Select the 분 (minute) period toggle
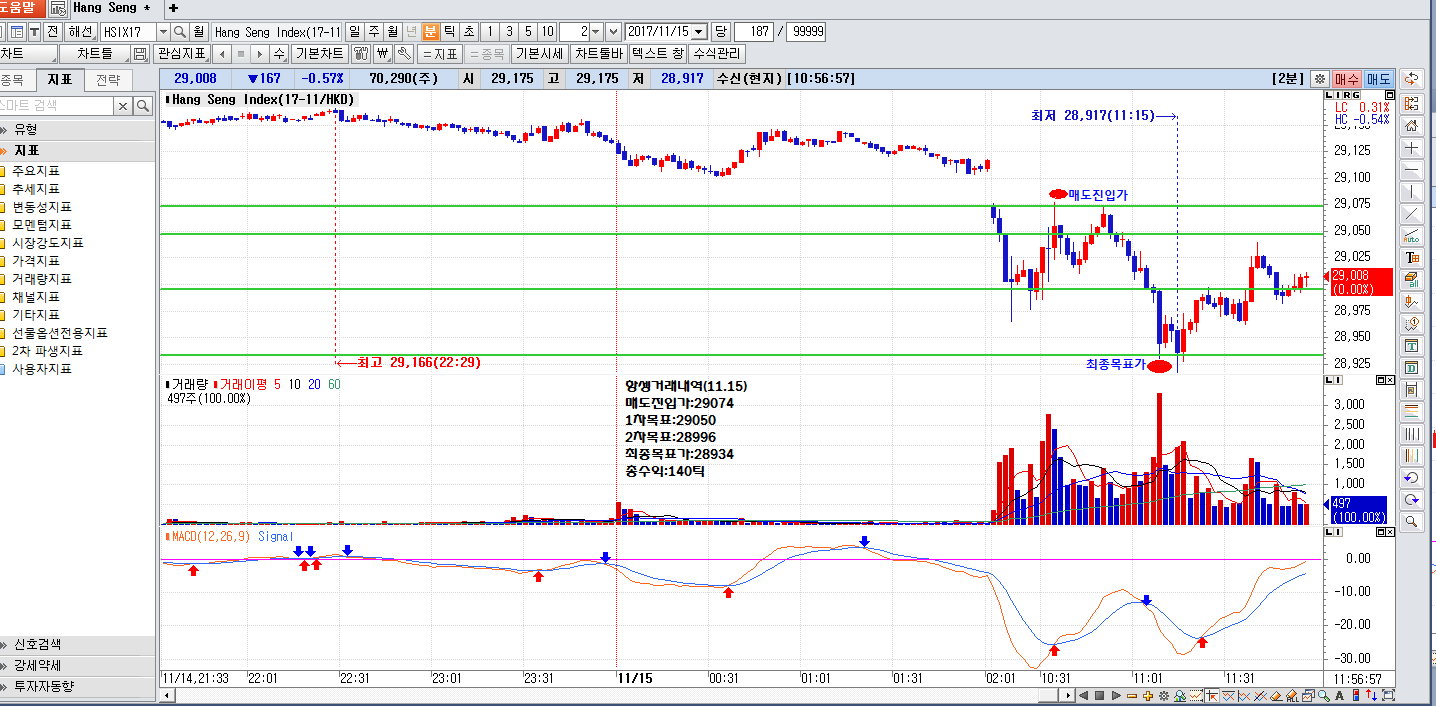The height and width of the screenshot is (706, 1436). (431, 32)
